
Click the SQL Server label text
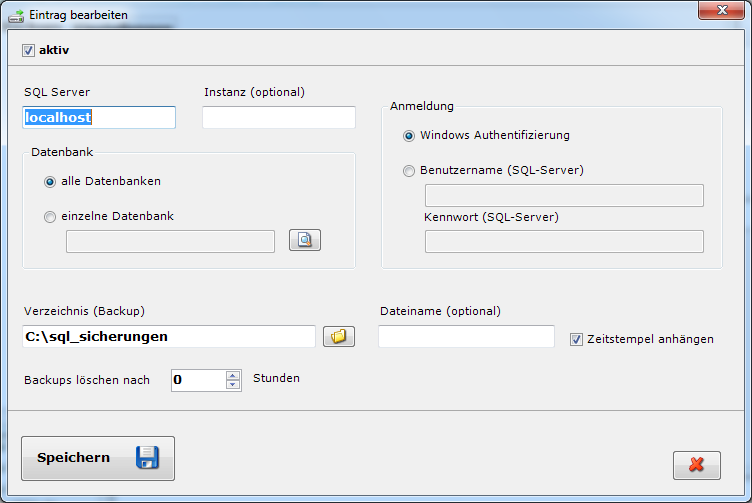pyautogui.click(x=57, y=92)
